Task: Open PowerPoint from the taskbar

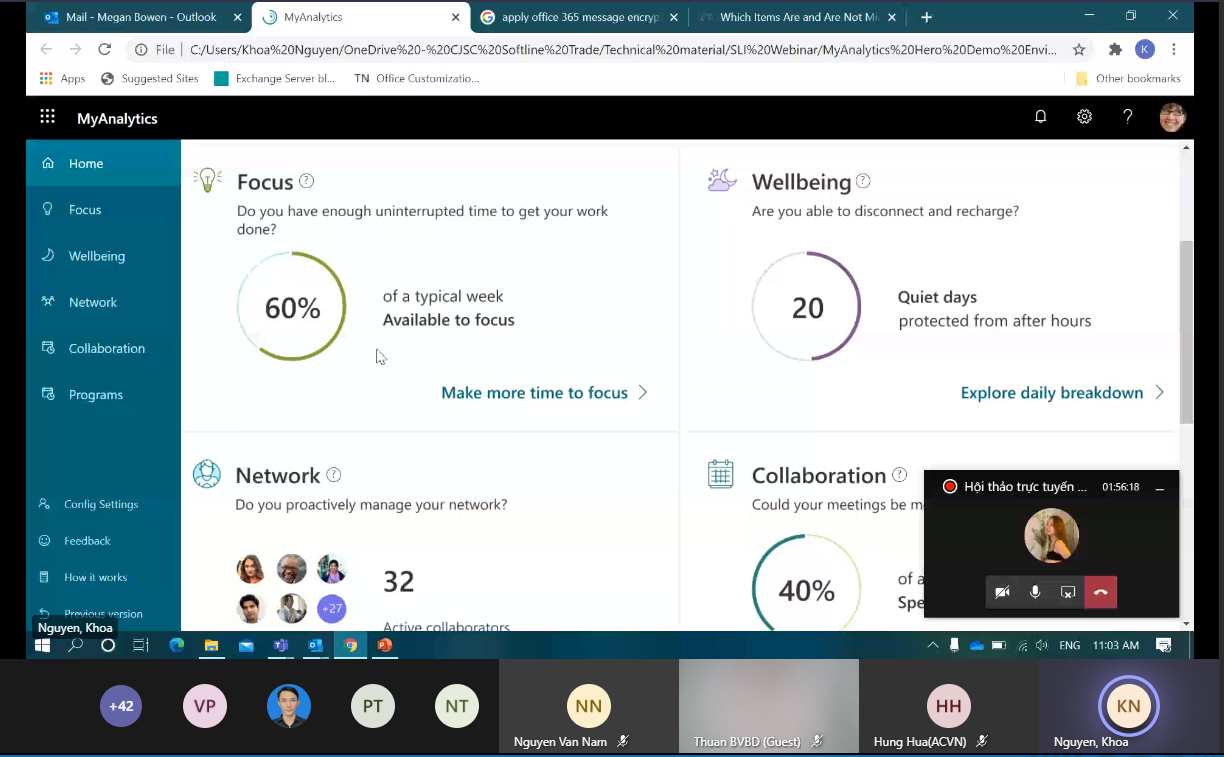Action: pos(385,645)
